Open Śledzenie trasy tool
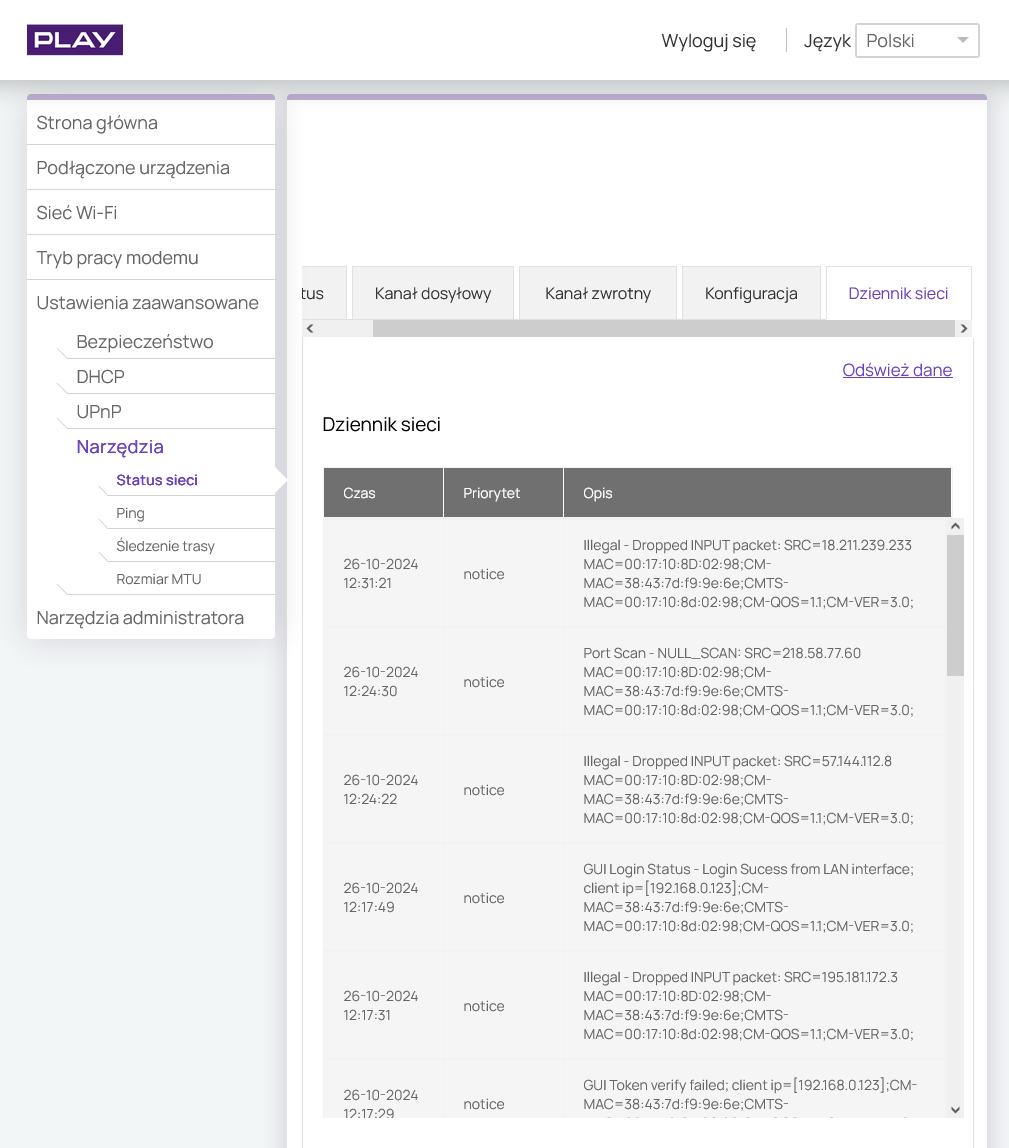This screenshot has height=1148, width=1009. pos(165,546)
